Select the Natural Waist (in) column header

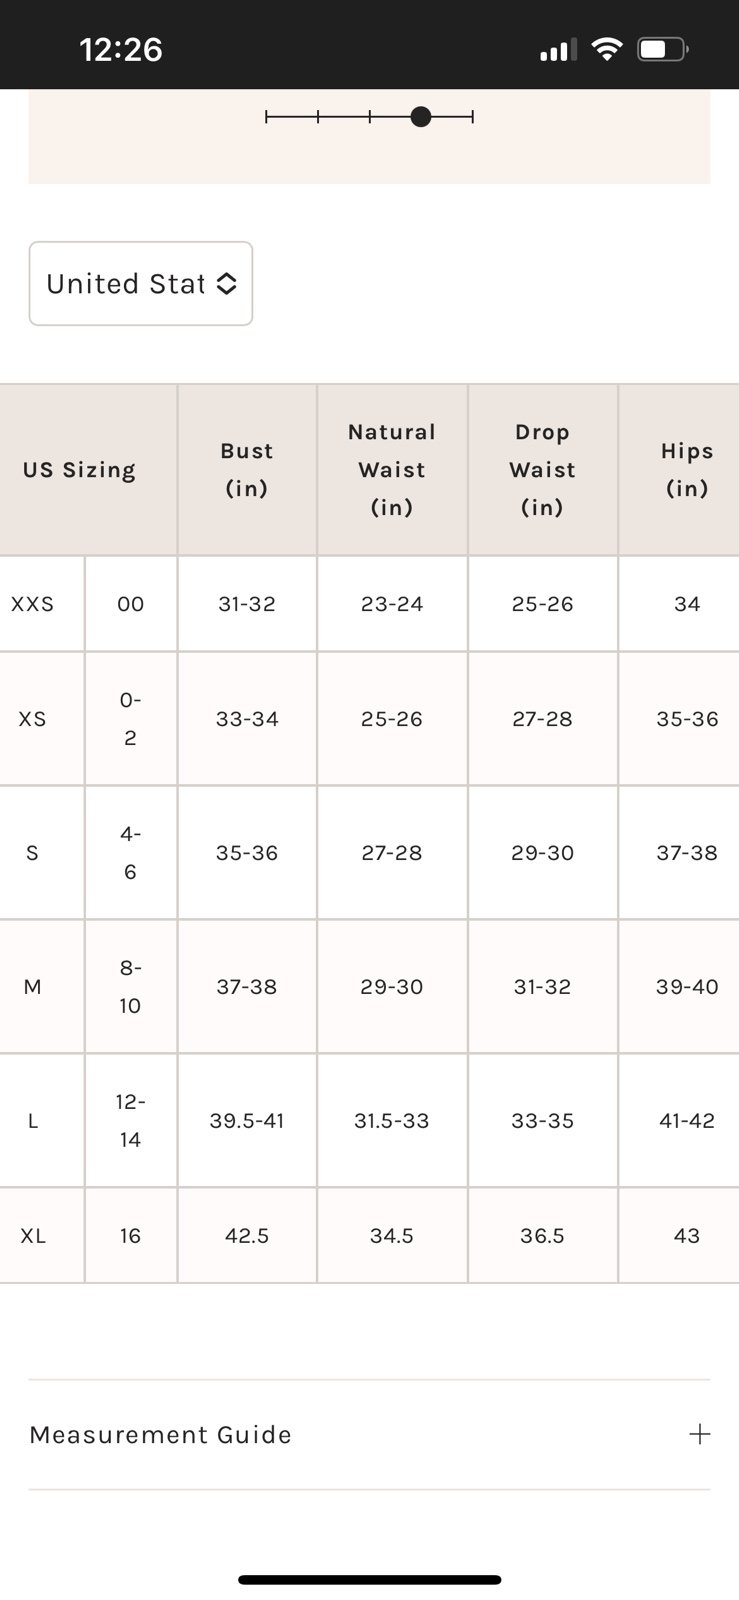pyautogui.click(x=392, y=469)
